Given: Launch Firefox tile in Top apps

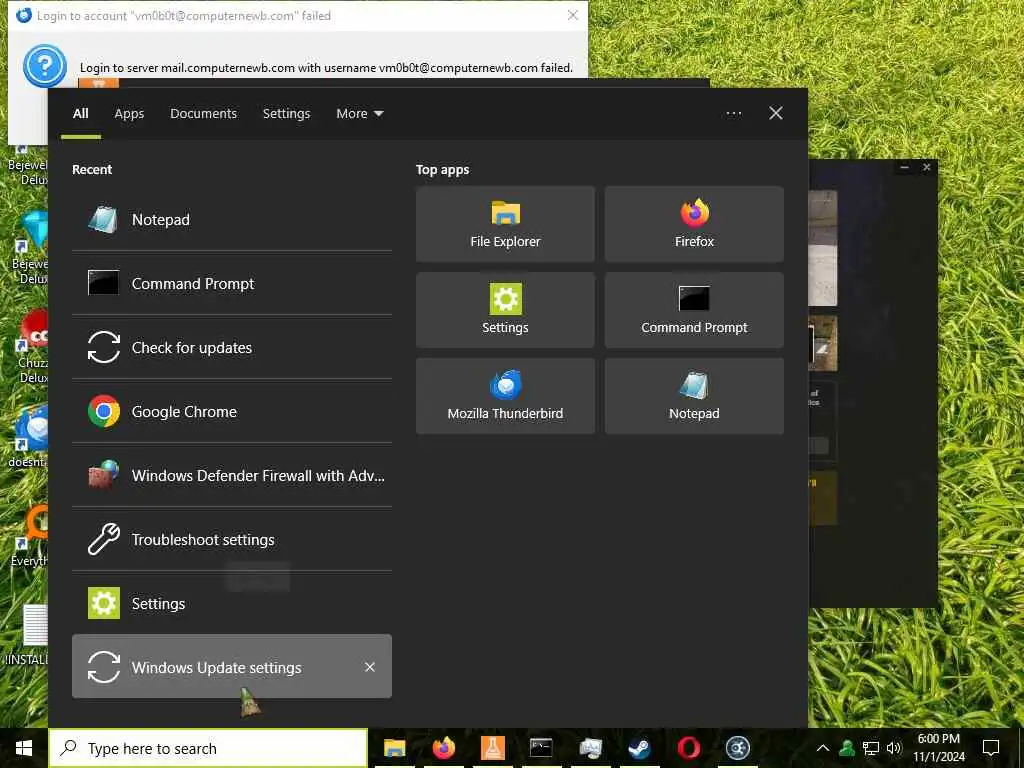Looking at the screenshot, I should [x=694, y=224].
